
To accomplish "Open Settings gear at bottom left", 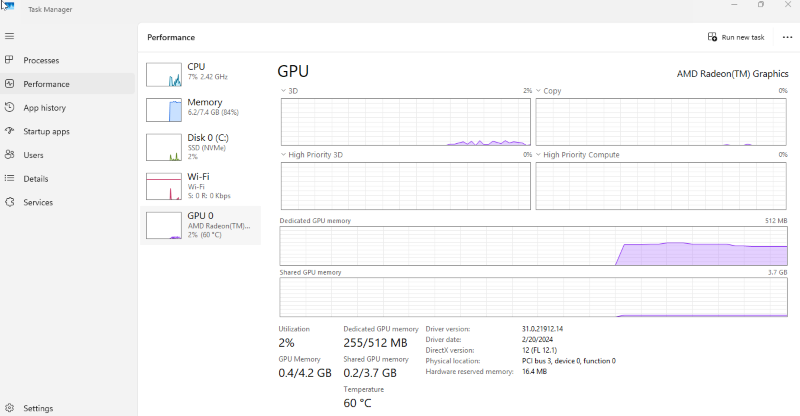I will (10, 408).
